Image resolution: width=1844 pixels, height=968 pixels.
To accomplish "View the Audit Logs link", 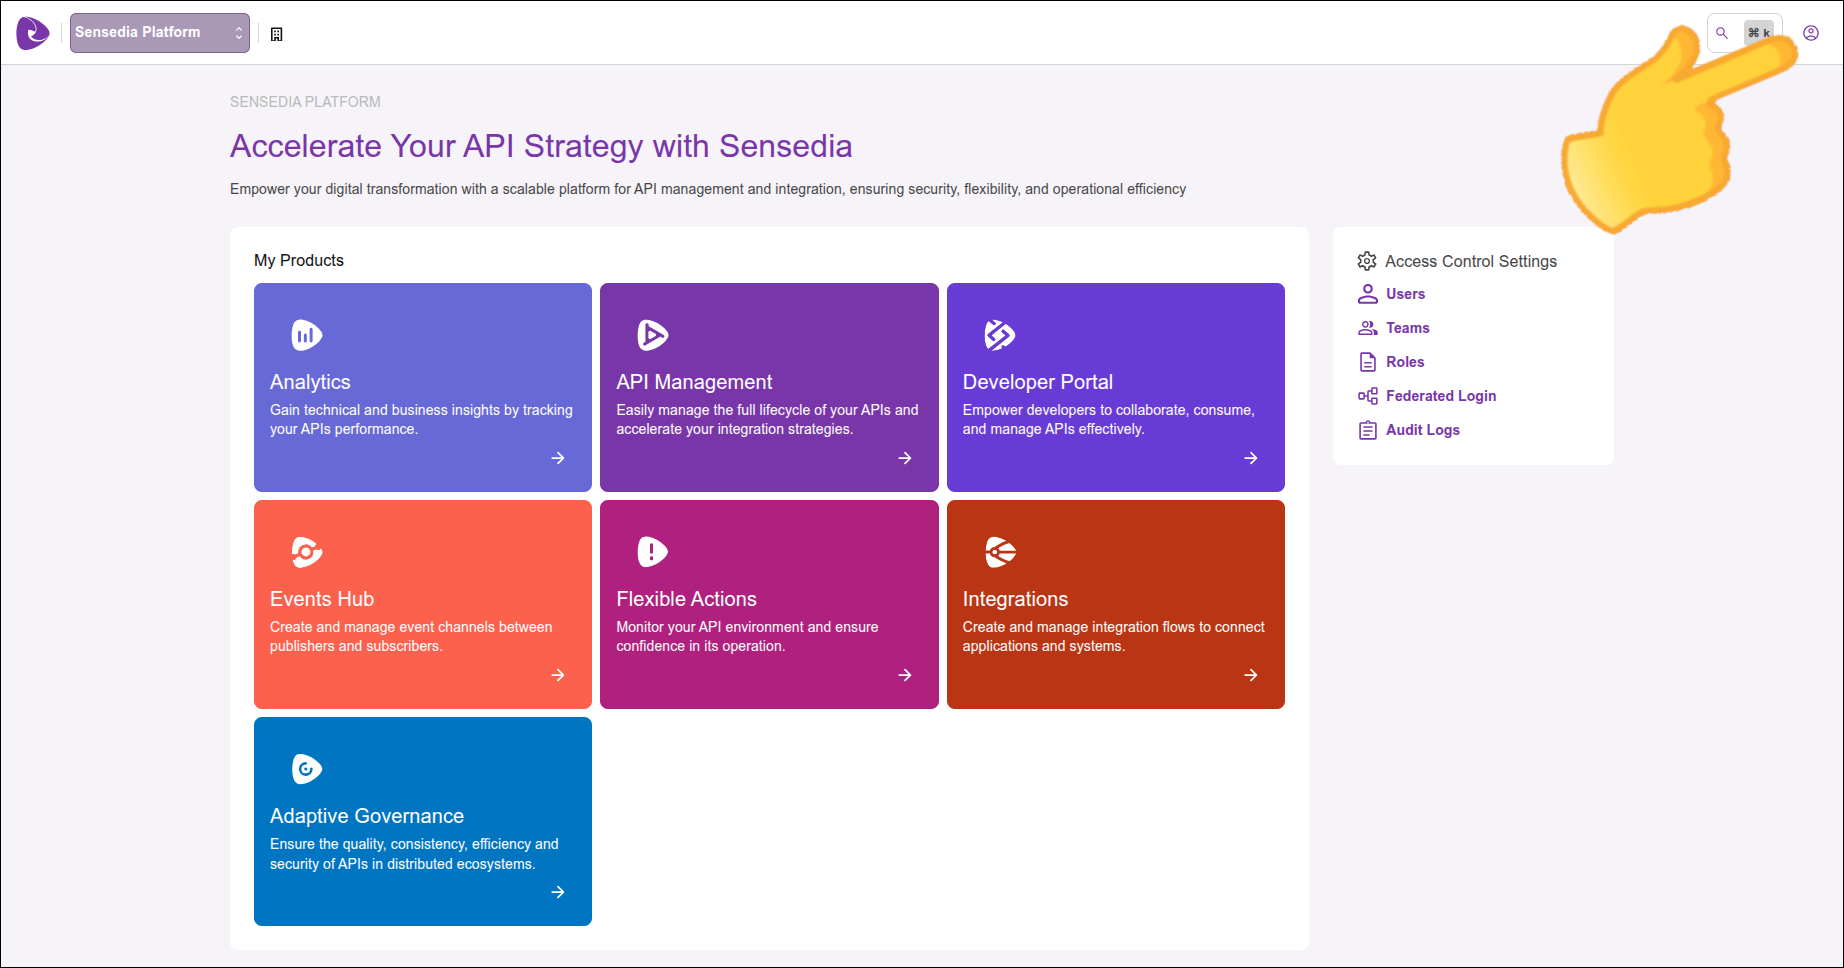I will point(1422,430).
